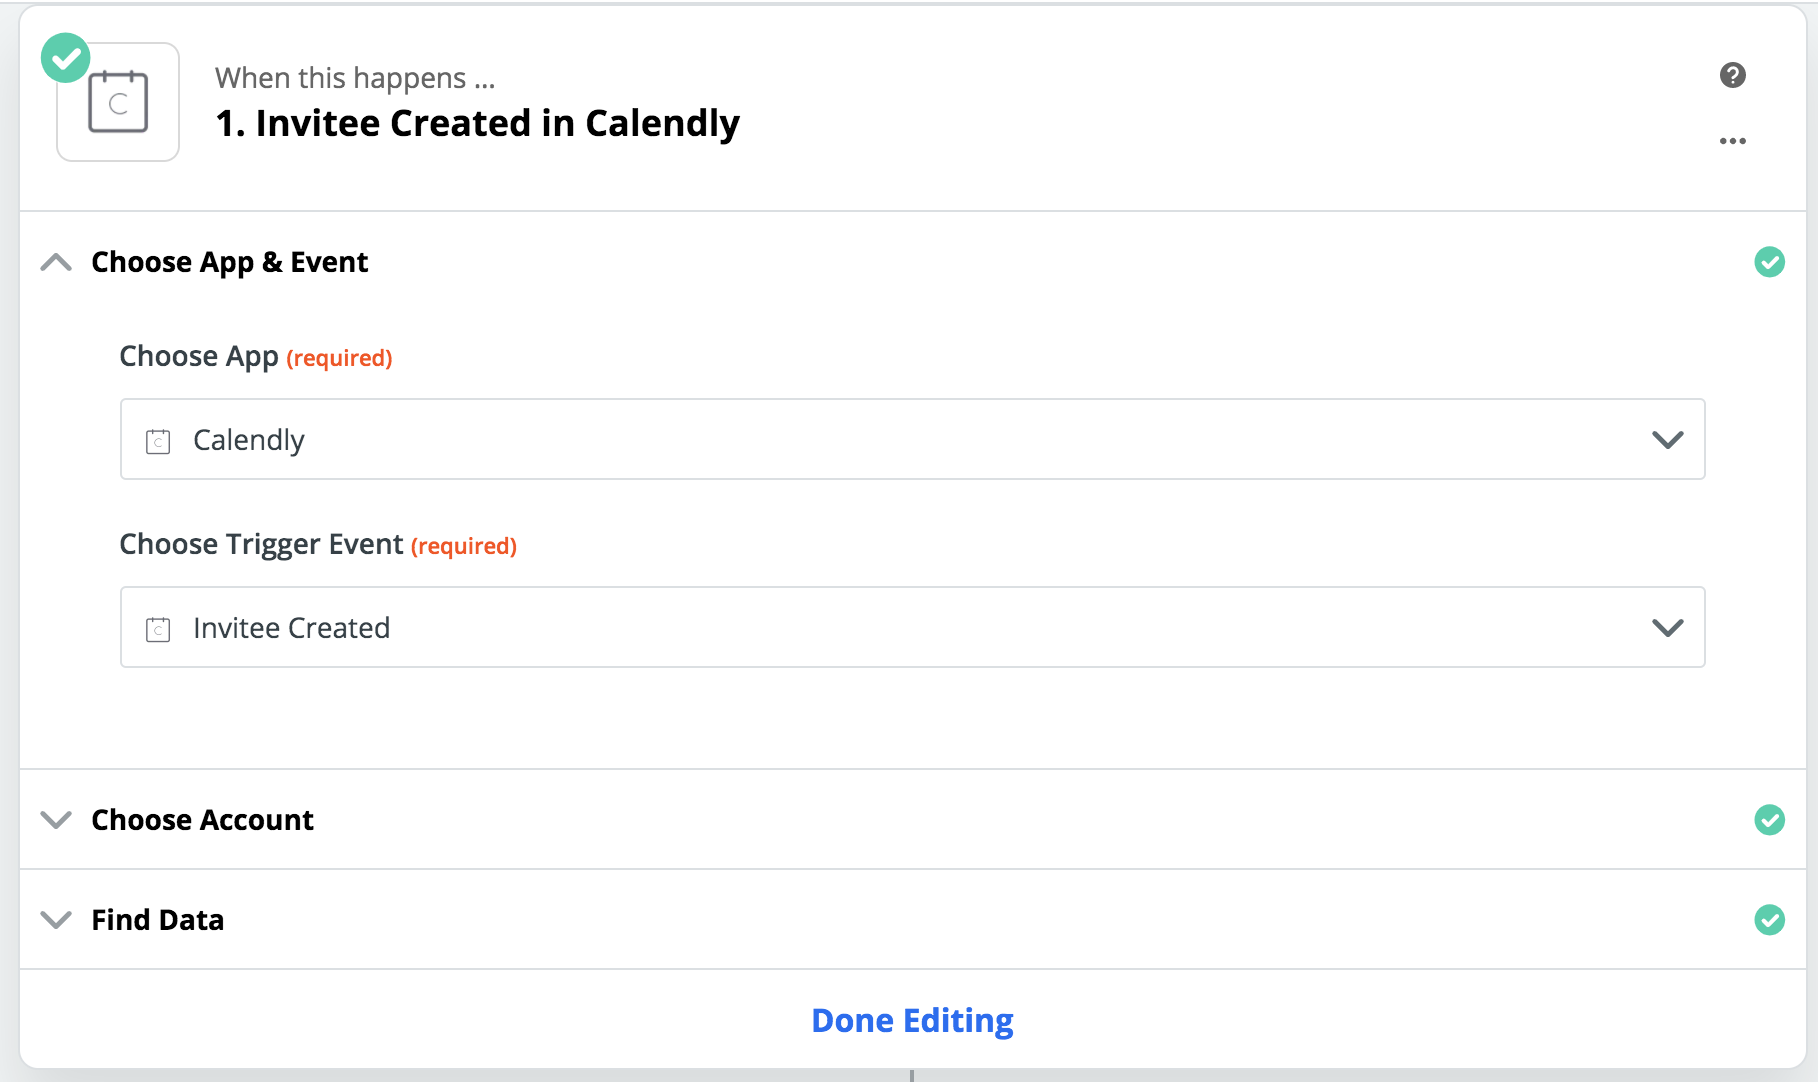Collapse the Choose App & Event section
Screen dimensions: 1818x1082
57,262
